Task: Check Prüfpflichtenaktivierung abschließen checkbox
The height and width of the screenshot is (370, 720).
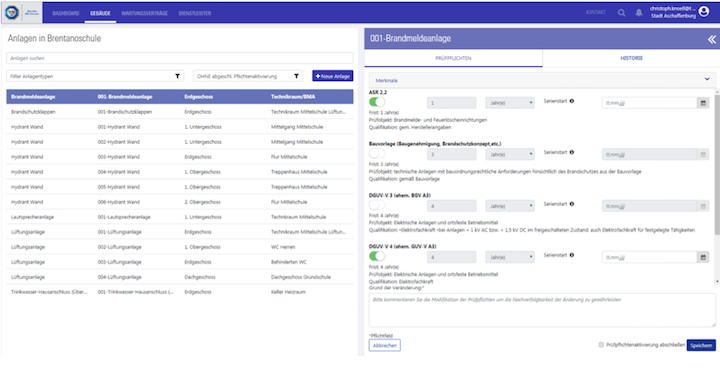Action: point(601,345)
